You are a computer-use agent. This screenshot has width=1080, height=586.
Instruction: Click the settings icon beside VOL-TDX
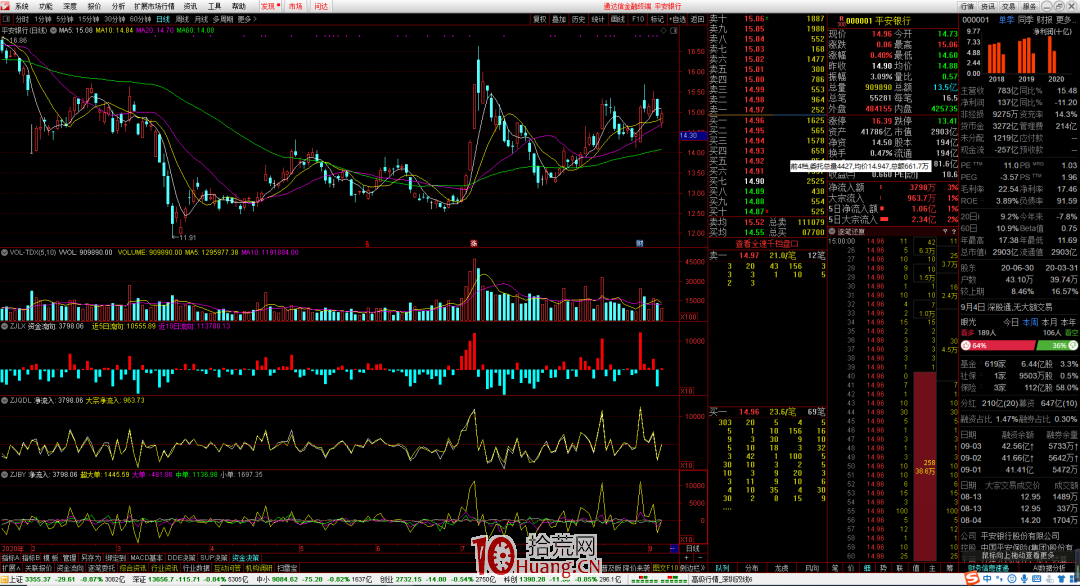click(4, 253)
